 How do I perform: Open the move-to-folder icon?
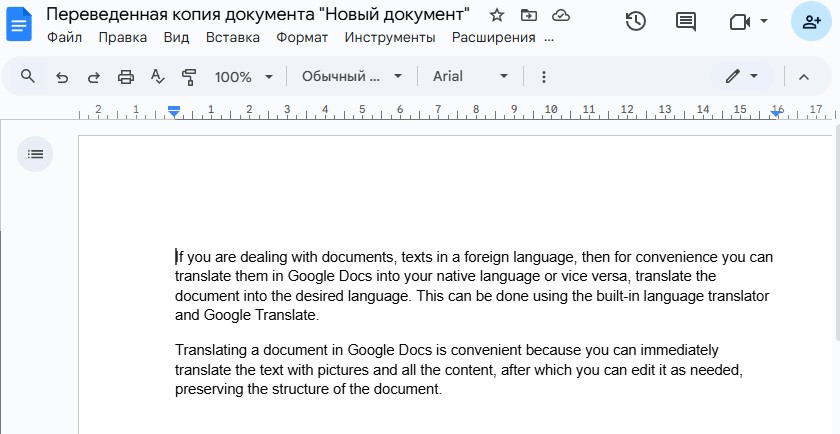coord(529,16)
